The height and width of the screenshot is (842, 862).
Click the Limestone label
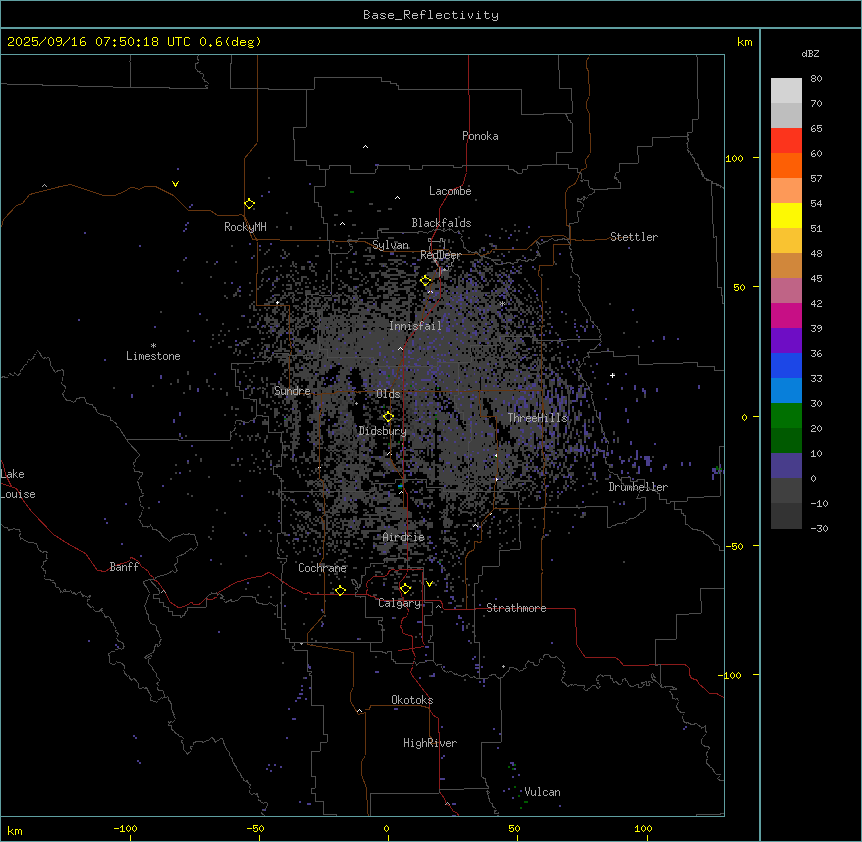coord(153,356)
